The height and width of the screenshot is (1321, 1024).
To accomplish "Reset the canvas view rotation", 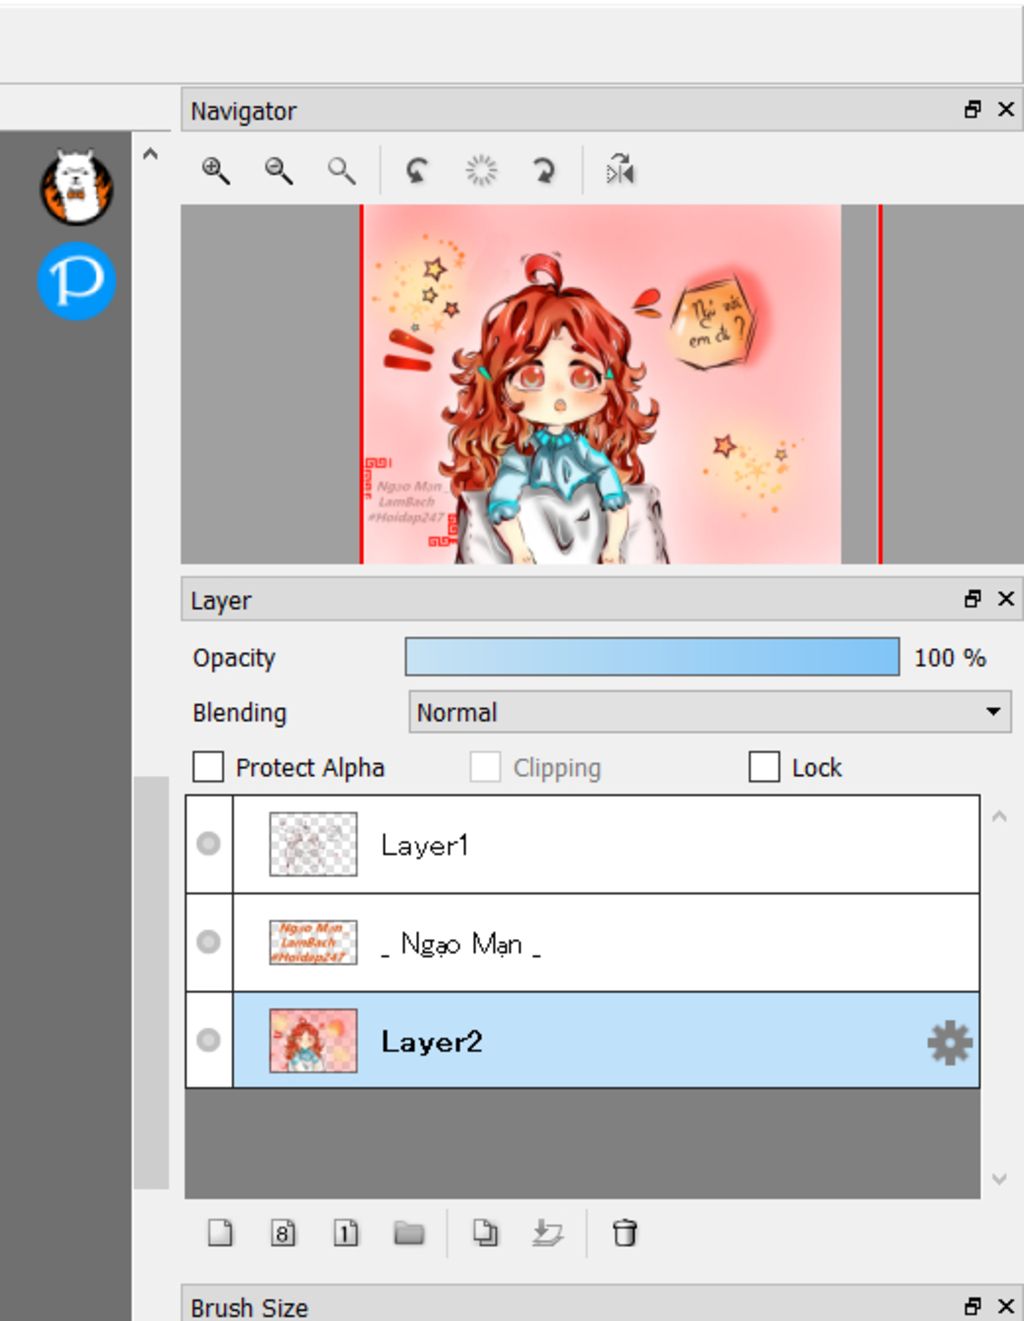I will 481,171.
